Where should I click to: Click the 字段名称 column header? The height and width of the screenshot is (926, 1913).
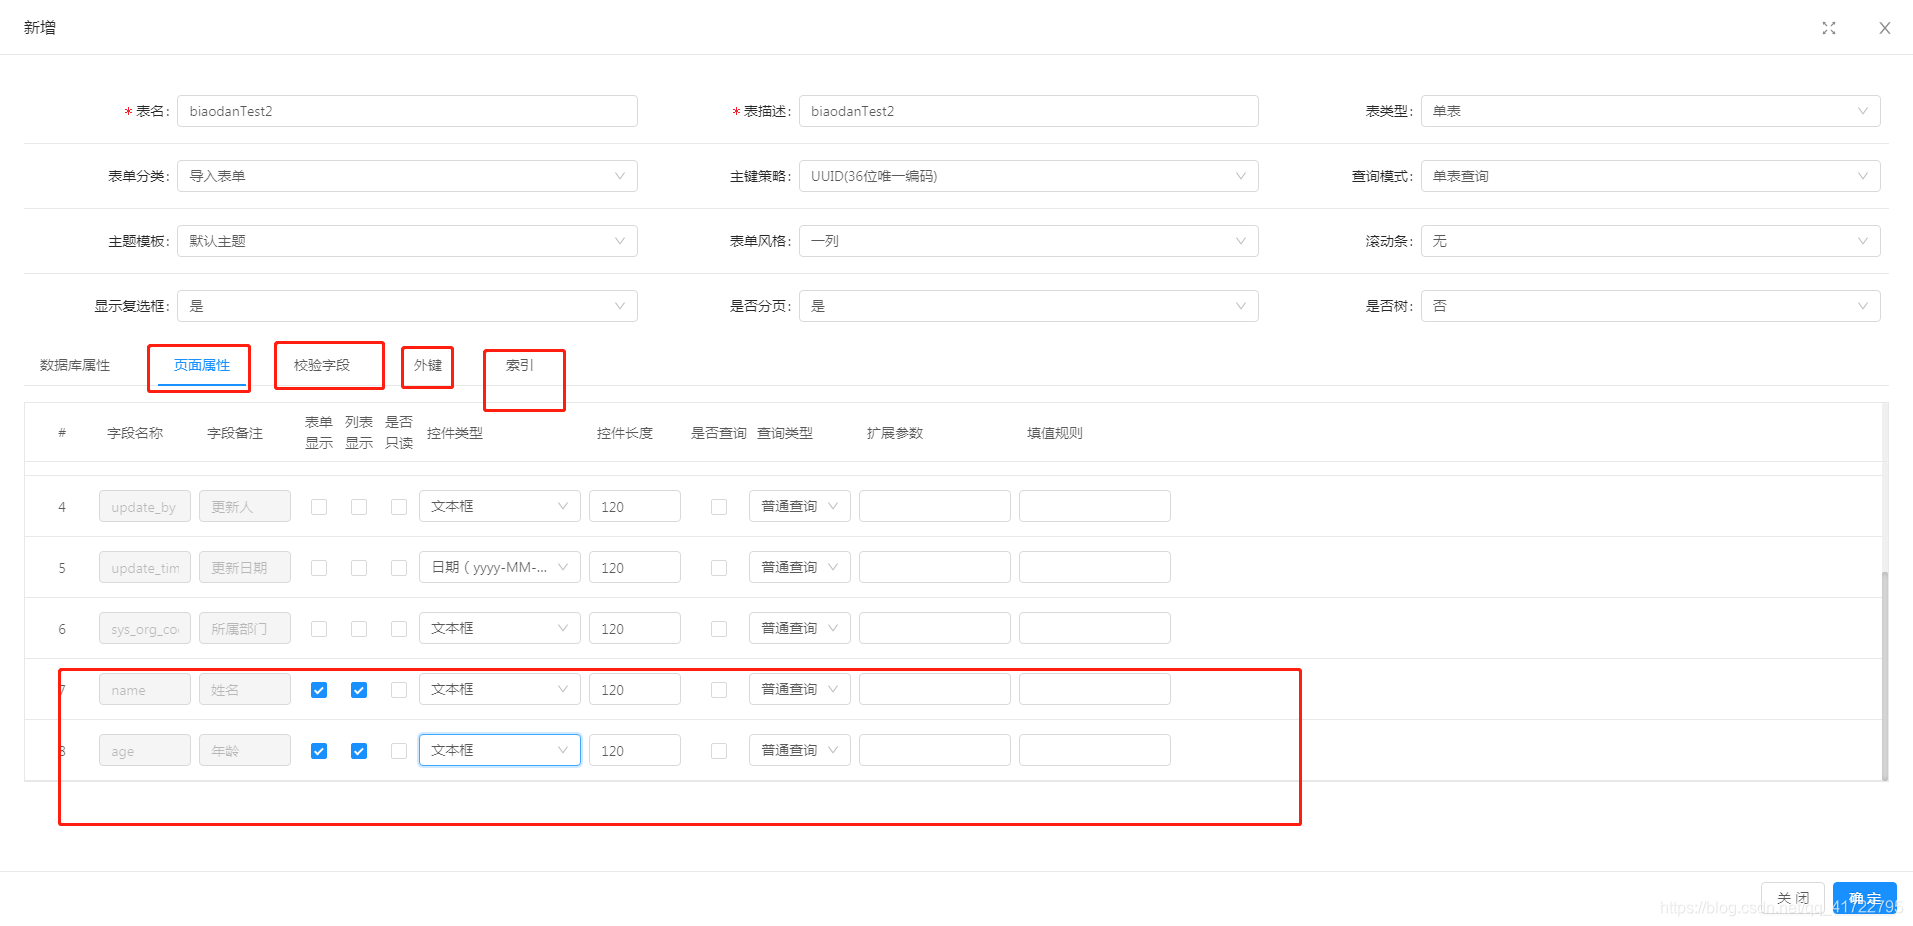[x=135, y=433]
